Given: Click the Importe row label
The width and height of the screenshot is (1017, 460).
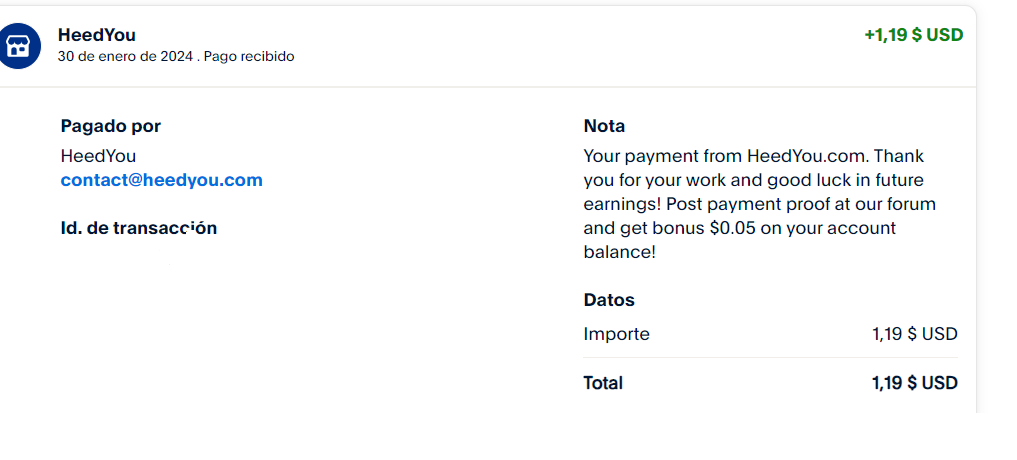Looking at the screenshot, I should tap(616, 334).
